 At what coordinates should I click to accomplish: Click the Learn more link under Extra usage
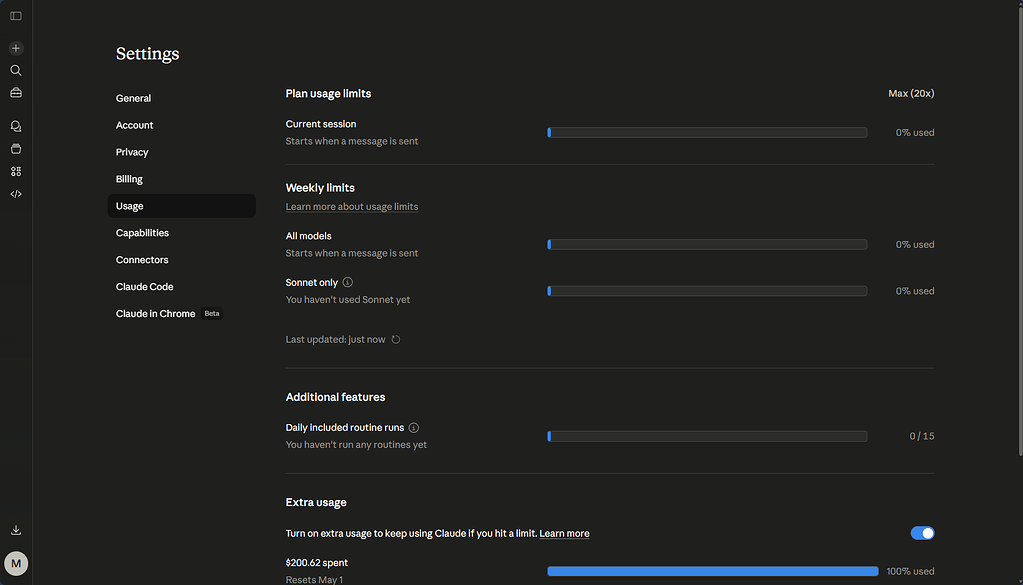click(x=564, y=533)
